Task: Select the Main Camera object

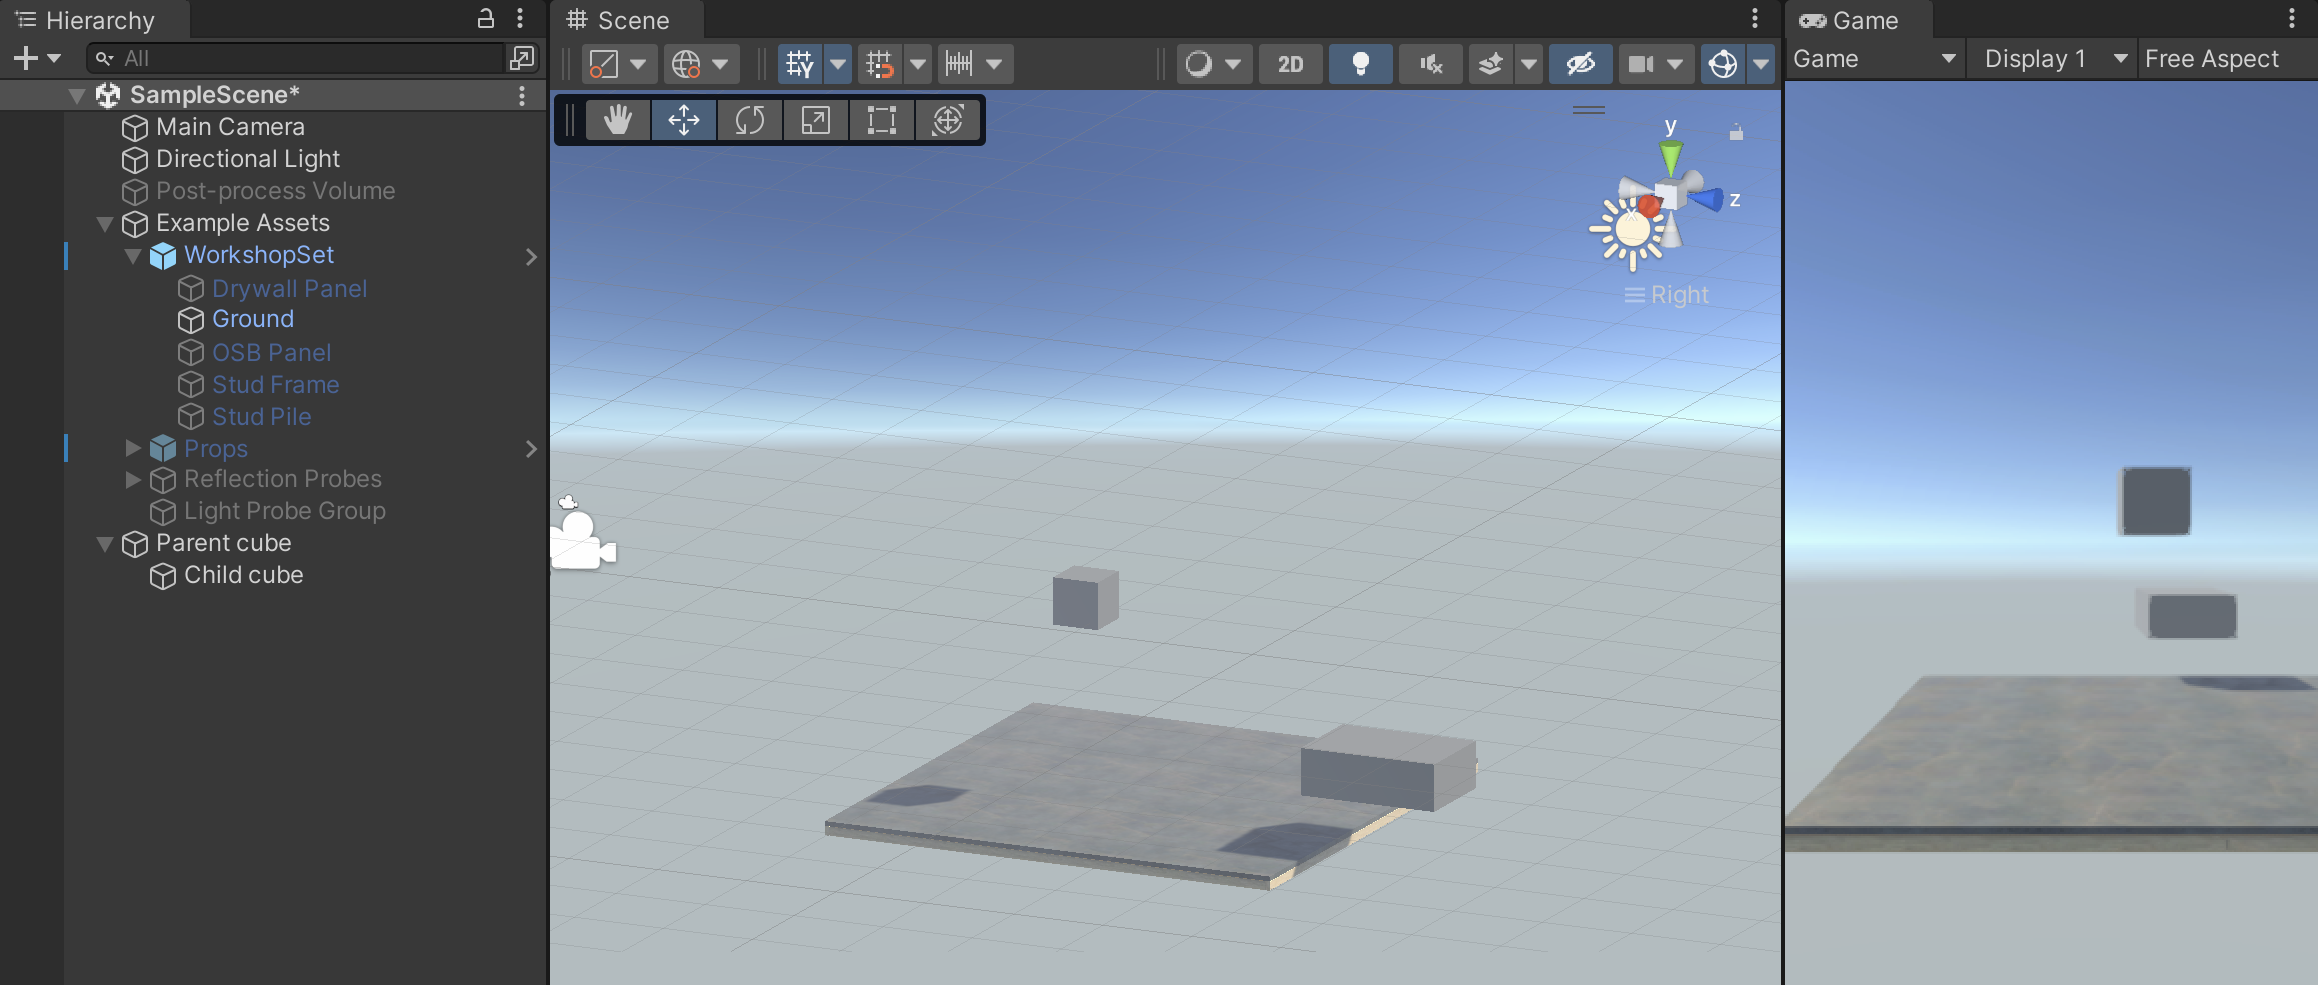Action: [230, 127]
